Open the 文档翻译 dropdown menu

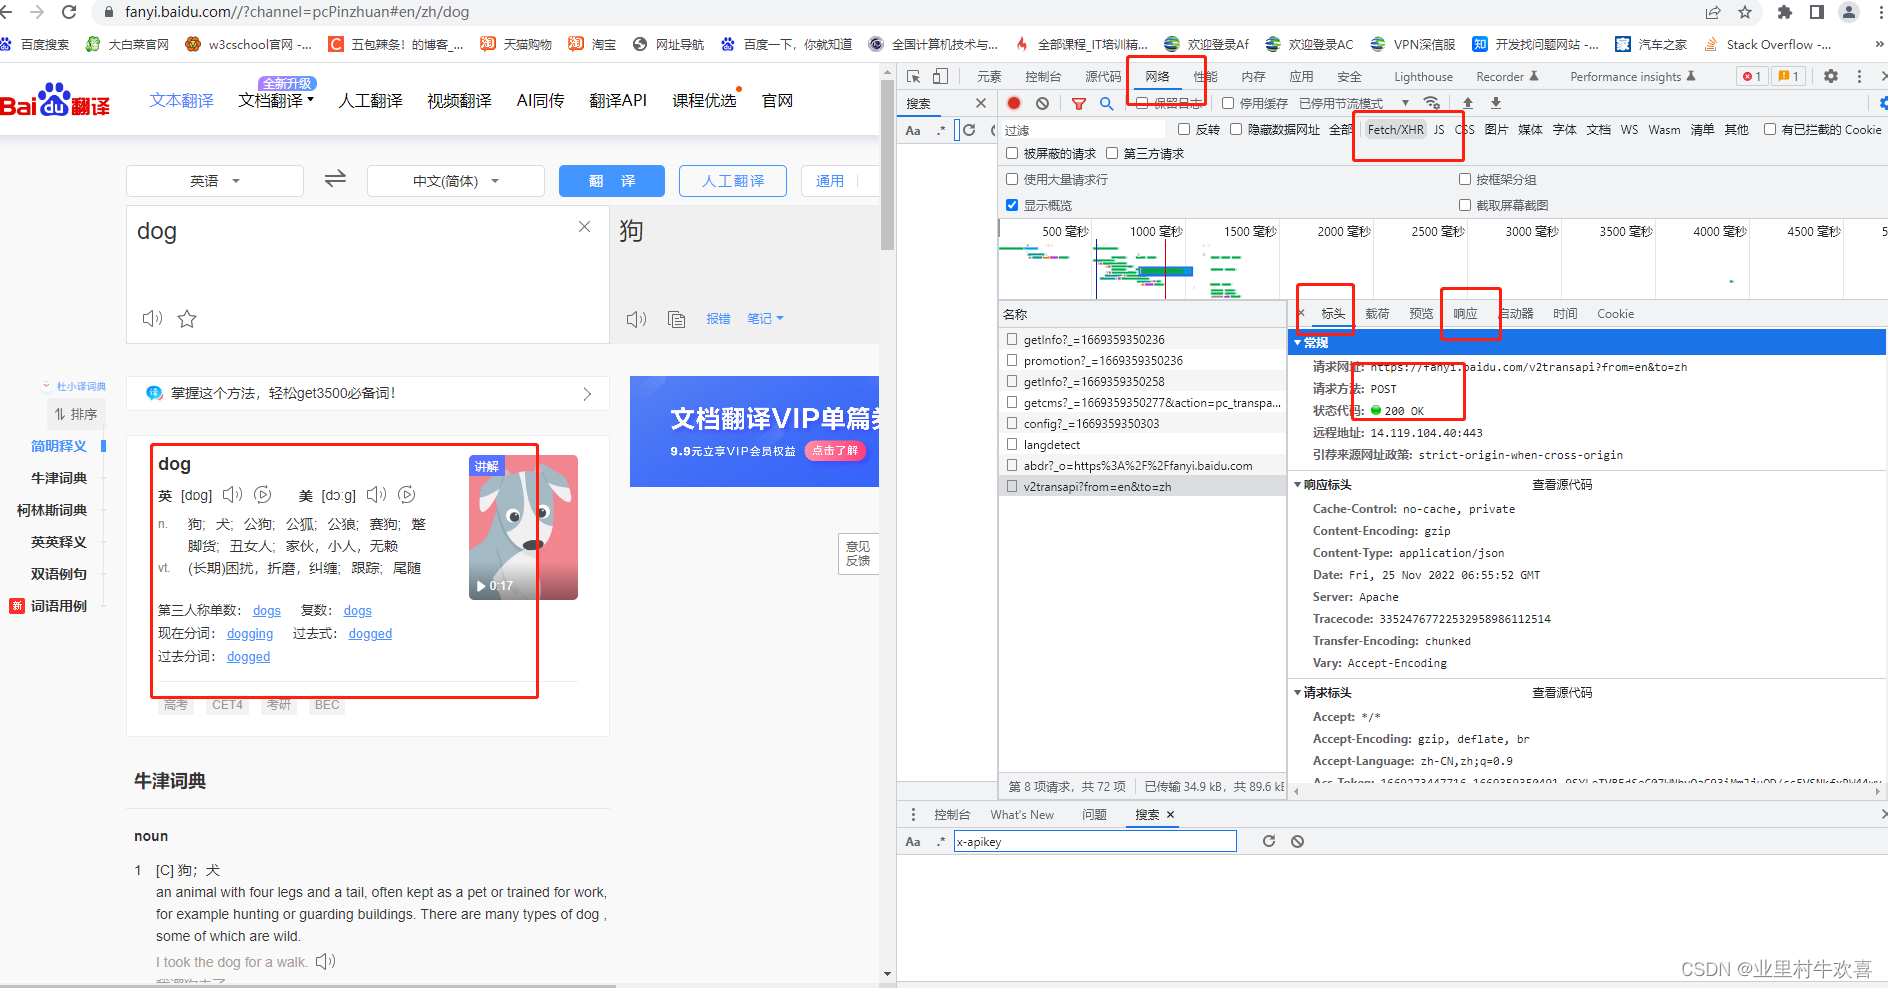pyautogui.click(x=276, y=100)
